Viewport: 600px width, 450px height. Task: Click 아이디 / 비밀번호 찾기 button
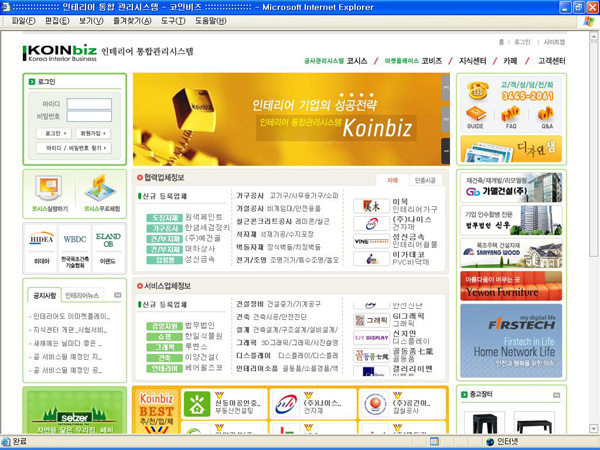[74, 148]
